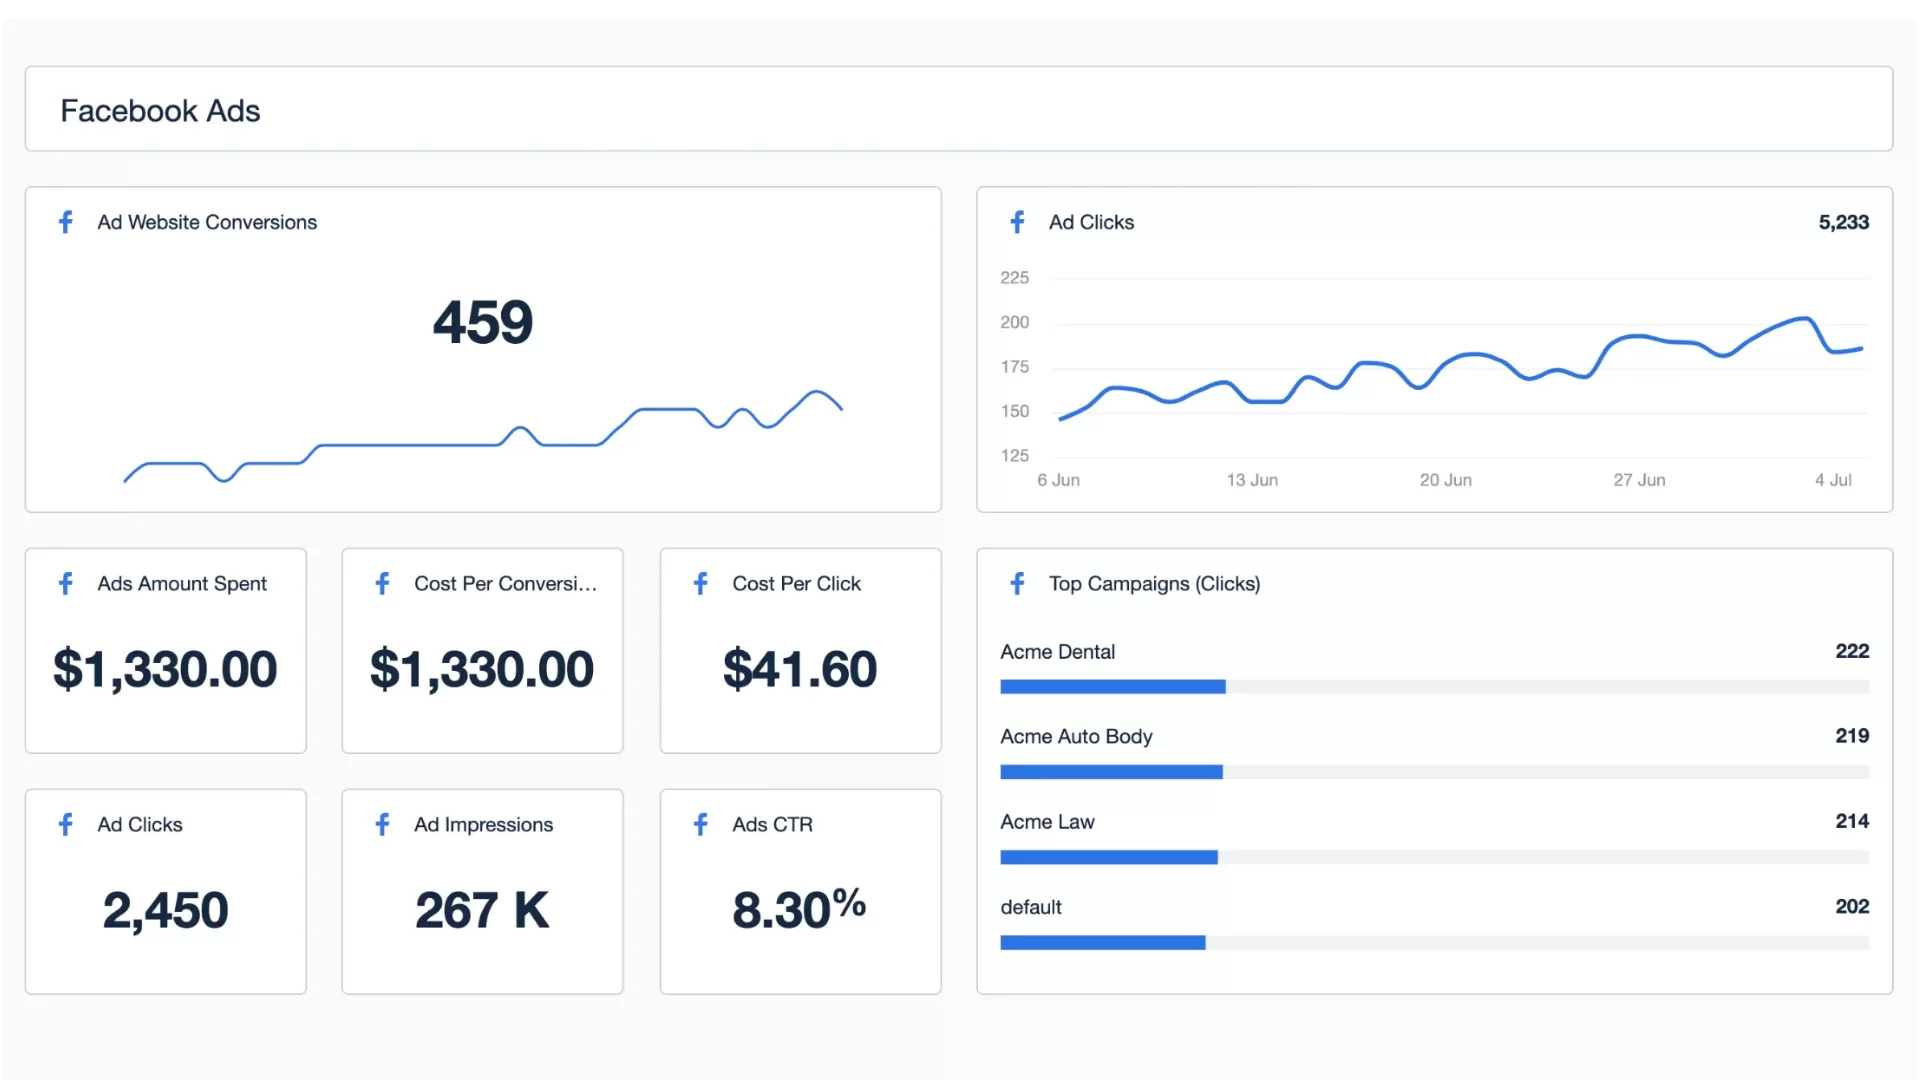The image size is (1920, 1080).
Task: Click the $41.60 Cost Per Click value
Action: coord(800,669)
